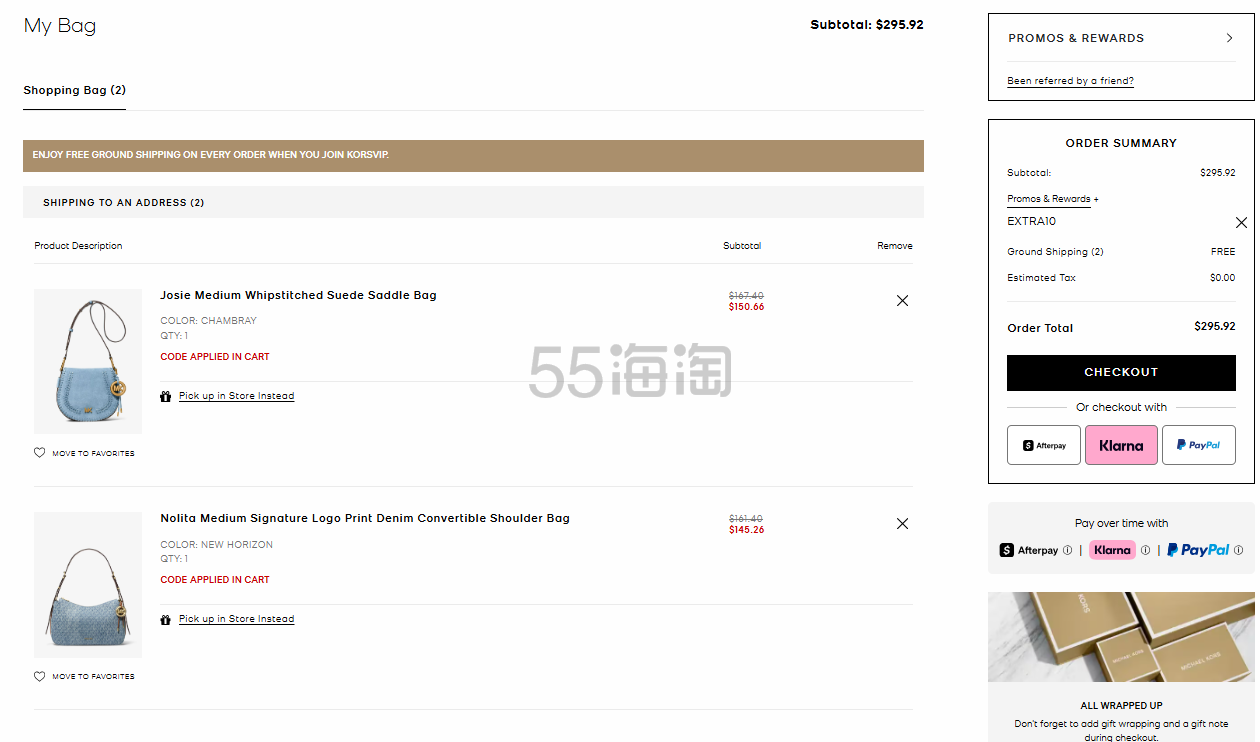Click the Afterpay logo in pay over time
Image resolution: width=1260 pixels, height=742 pixels.
click(x=1029, y=550)
